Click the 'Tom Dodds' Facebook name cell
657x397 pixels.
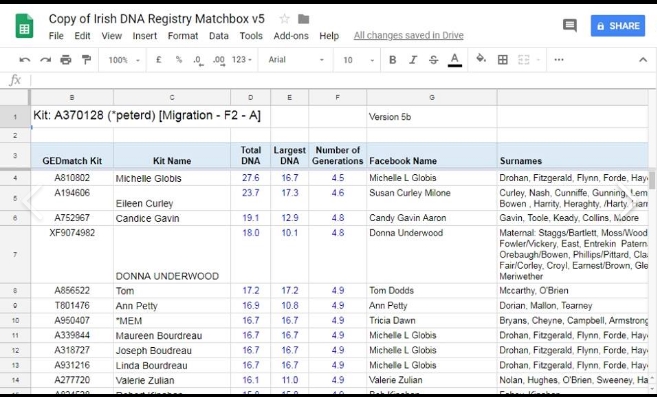[432, 291]
